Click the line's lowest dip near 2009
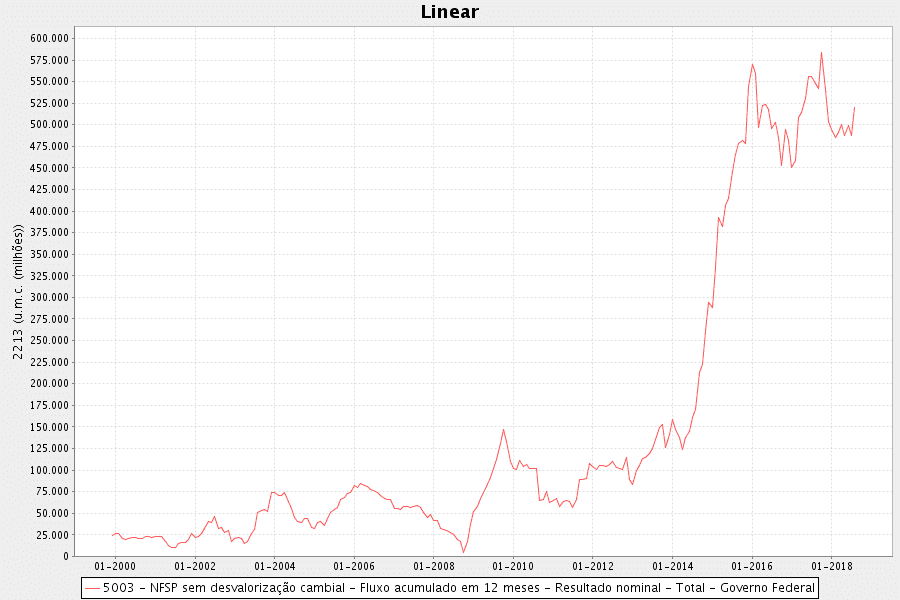This screenshot has width=900, height=600. coord(463,552)
